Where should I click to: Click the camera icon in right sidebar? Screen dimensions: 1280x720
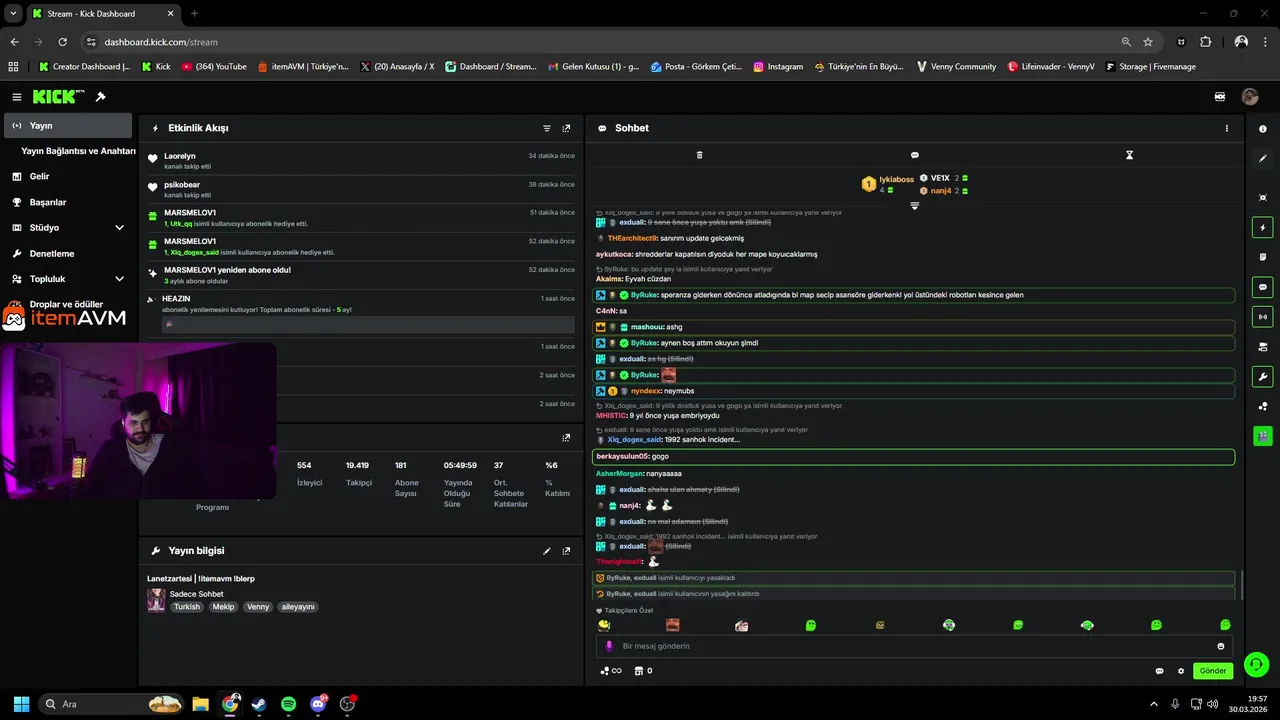click(x=1263, y=347)
